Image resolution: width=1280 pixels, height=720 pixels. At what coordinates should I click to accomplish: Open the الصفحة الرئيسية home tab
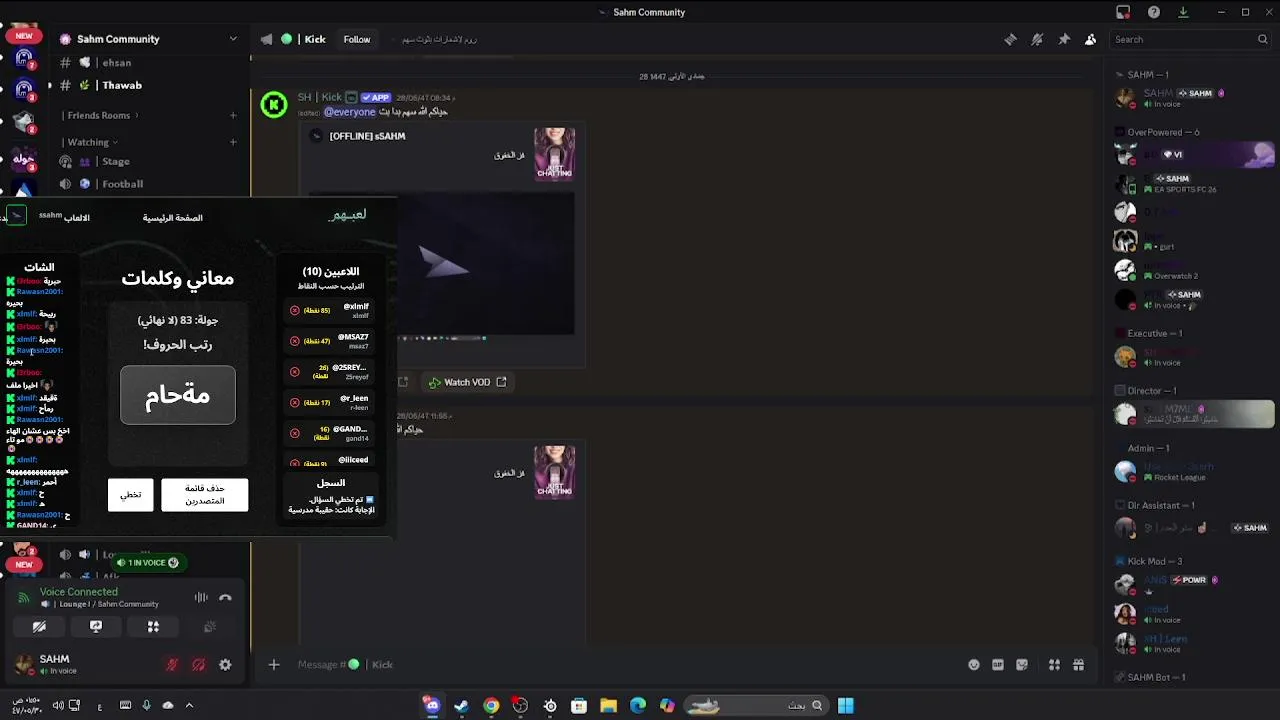click(172, 218)
